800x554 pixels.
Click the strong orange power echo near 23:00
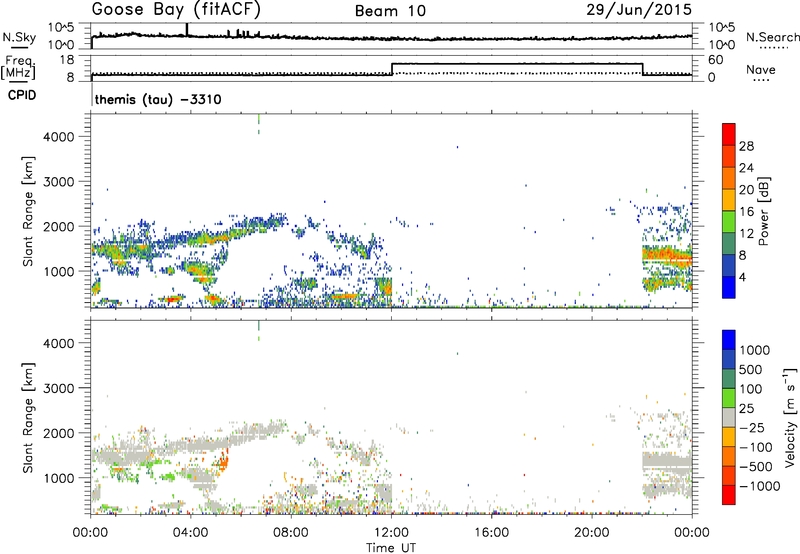(666, 254)
